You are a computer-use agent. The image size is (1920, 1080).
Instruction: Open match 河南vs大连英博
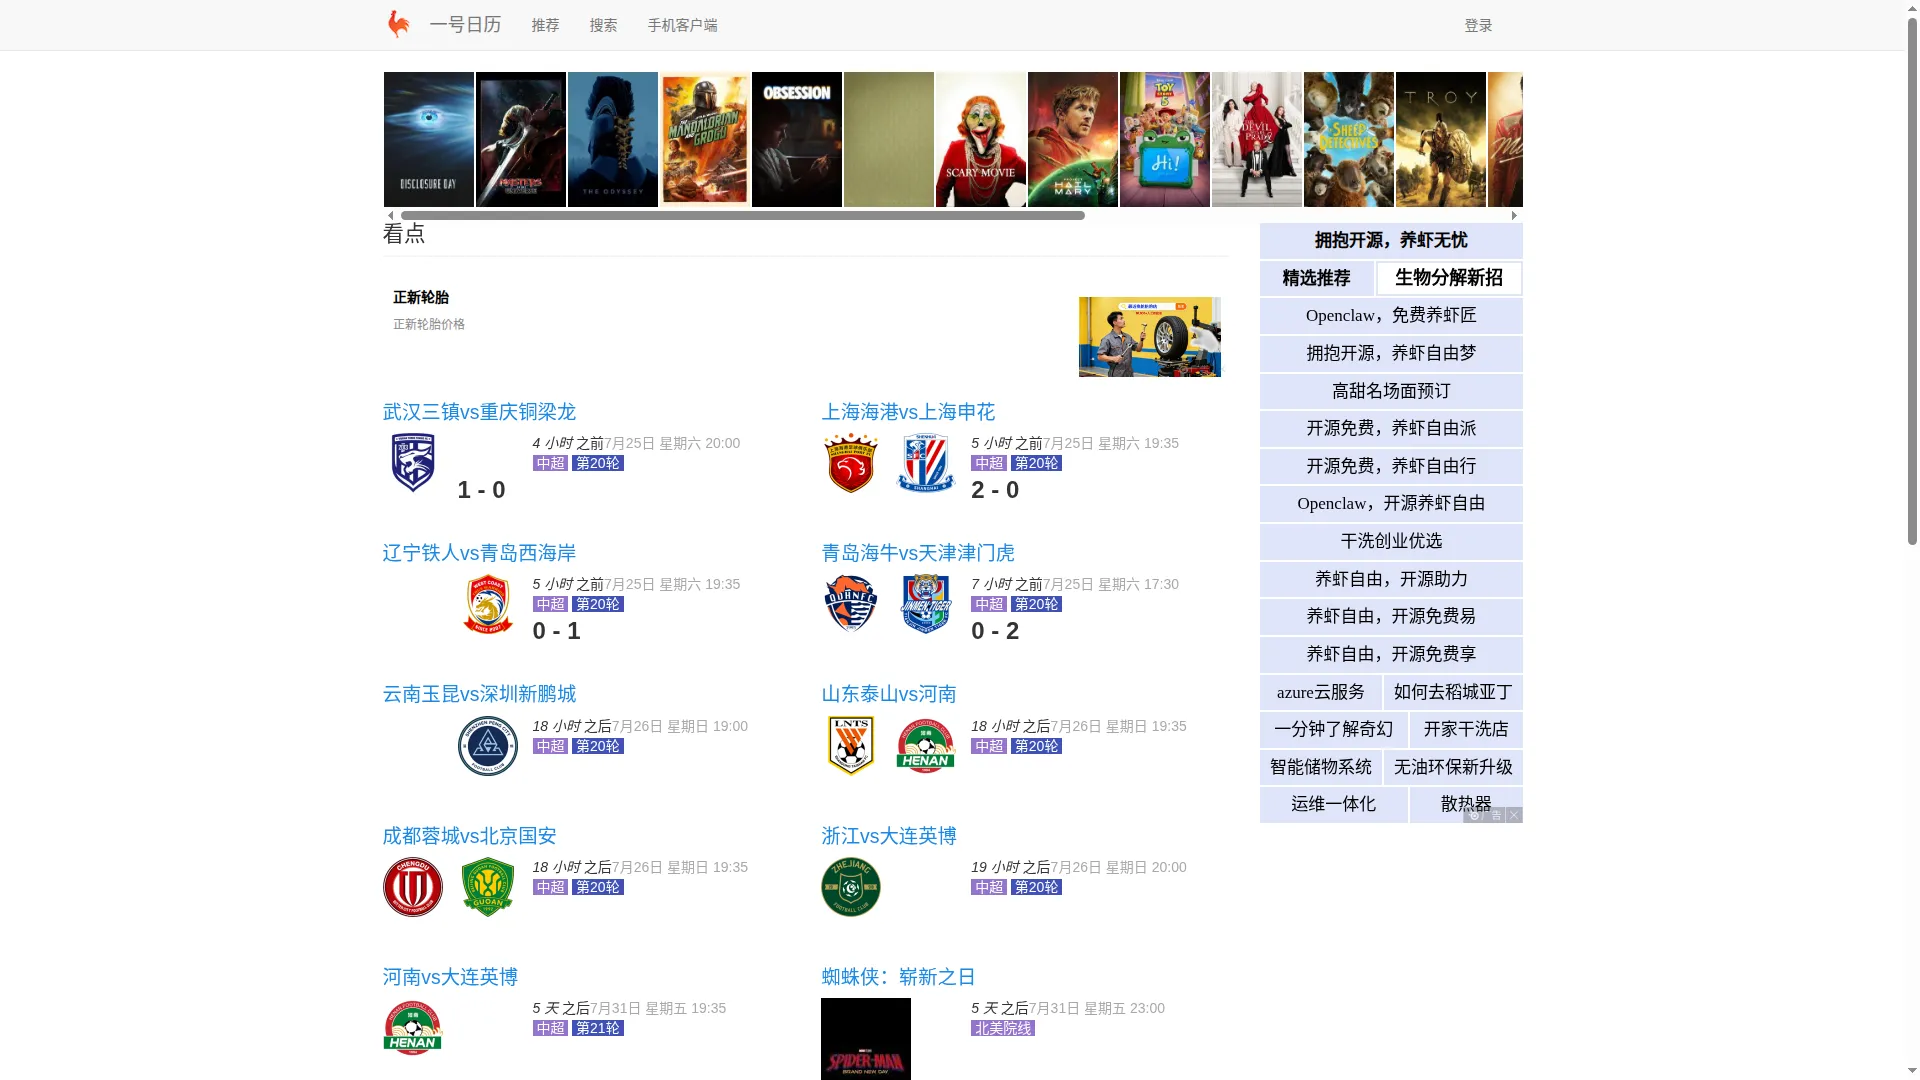click(x=450, y=977)
